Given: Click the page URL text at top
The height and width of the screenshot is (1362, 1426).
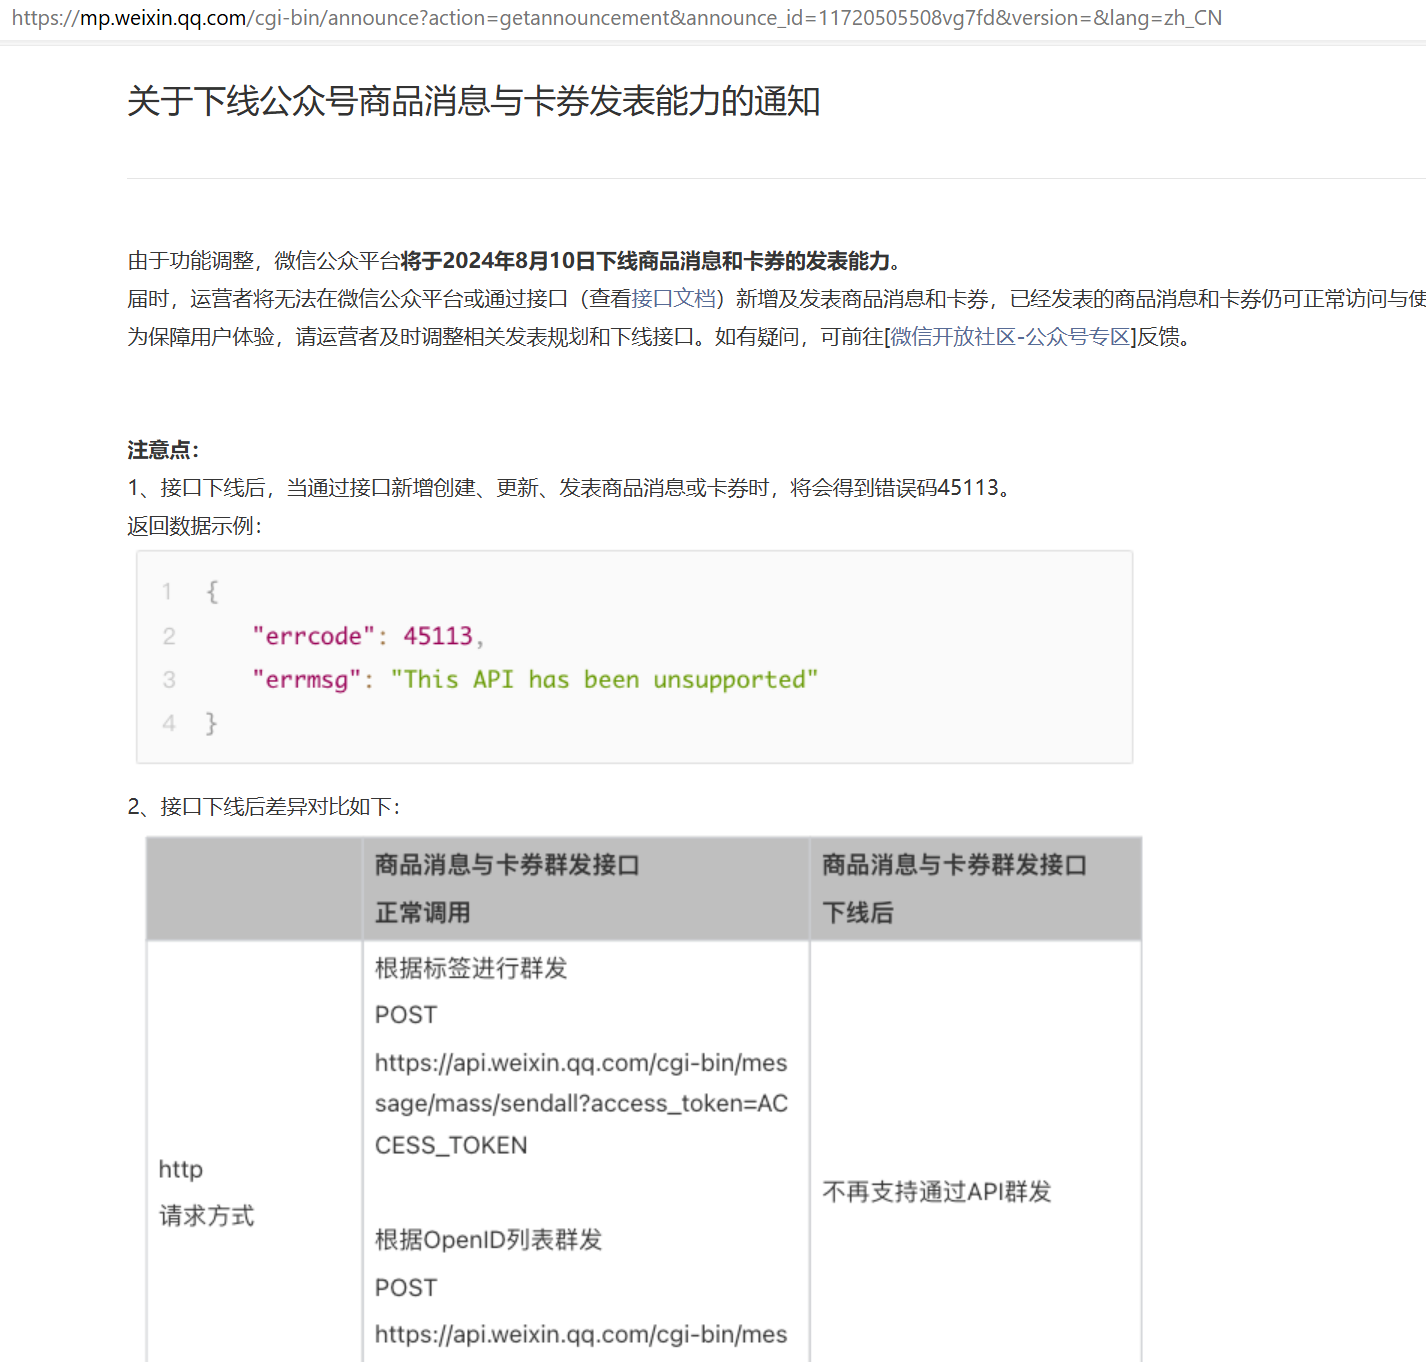Looking at the screenshot, I should click(x=617, y=18).
